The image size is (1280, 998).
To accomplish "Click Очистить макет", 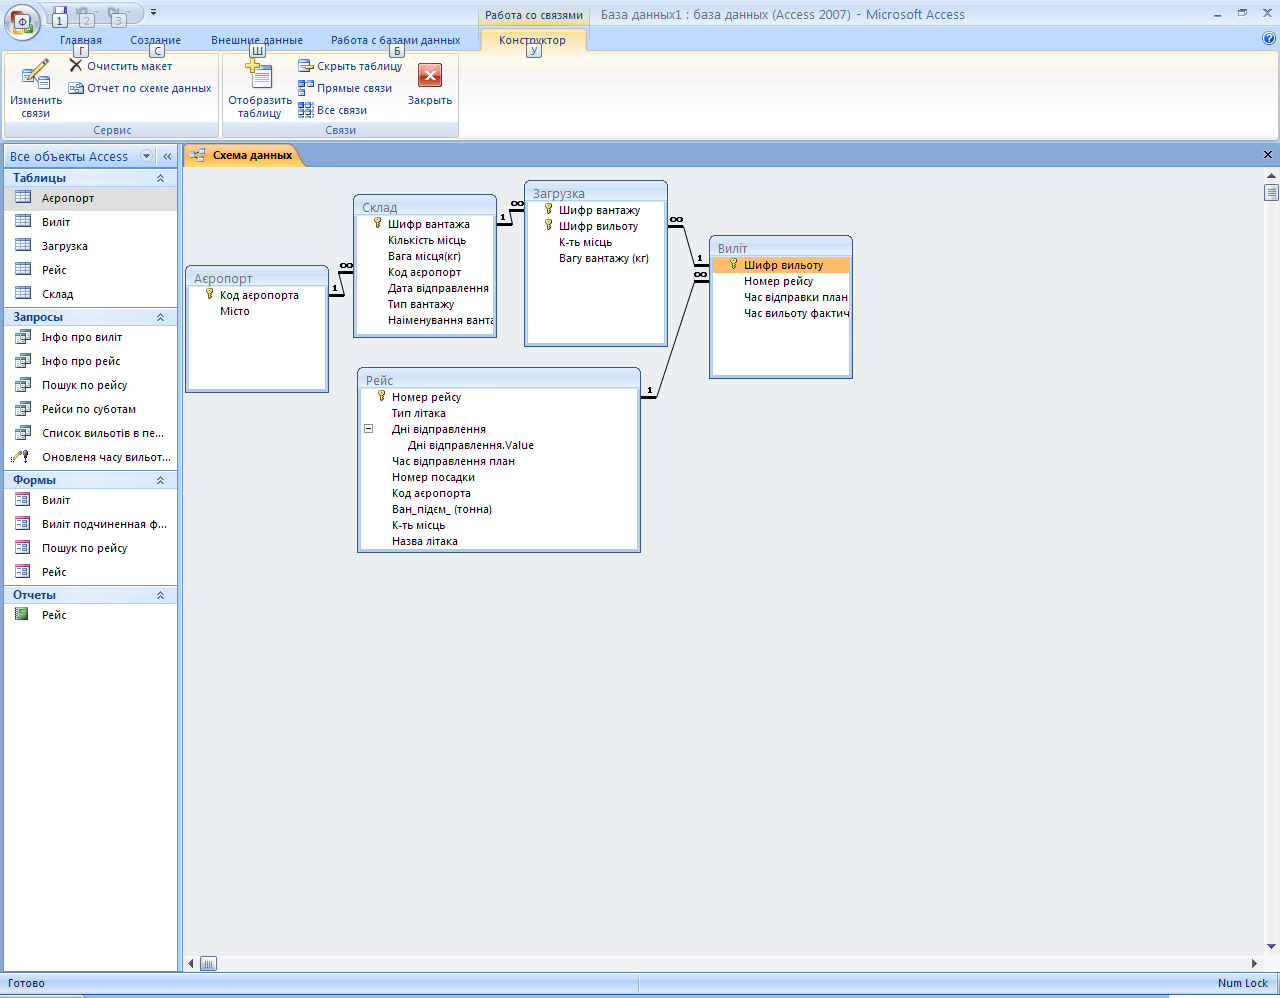I will 120,66.
